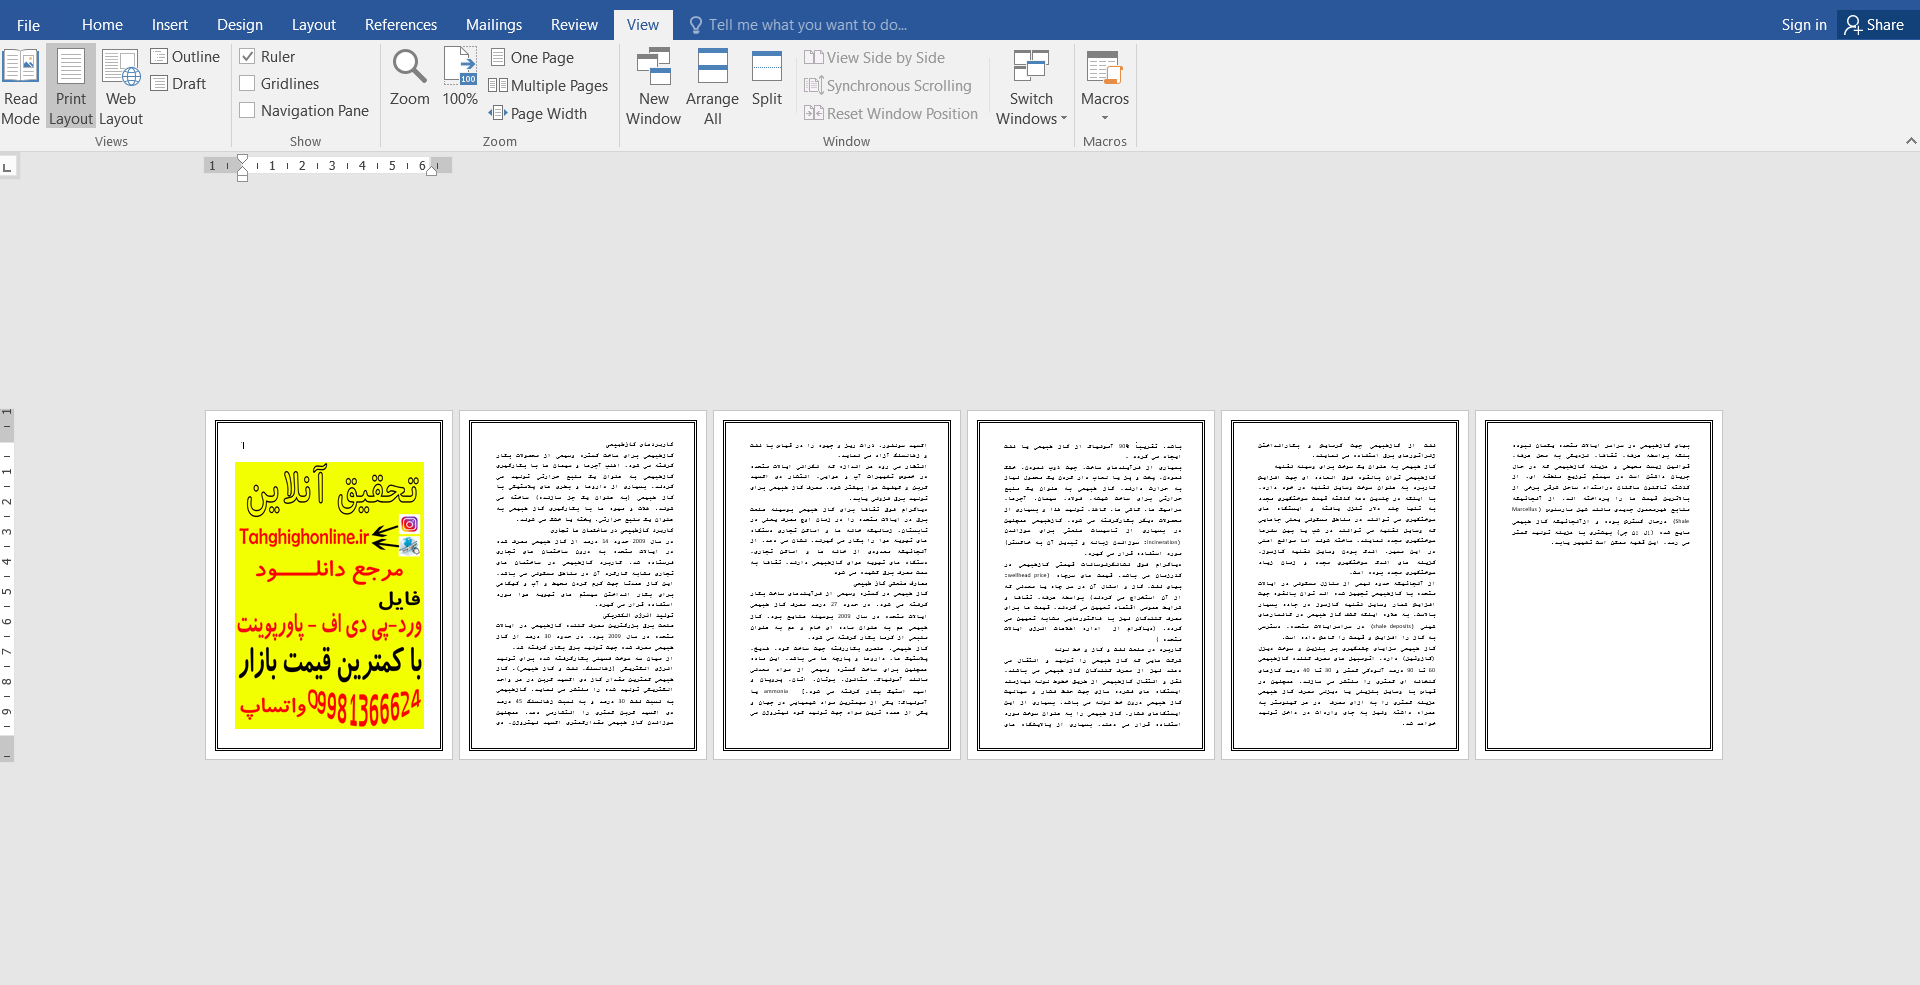Split the document window
The image size is (1920, 985).
(x=767, y=77)
